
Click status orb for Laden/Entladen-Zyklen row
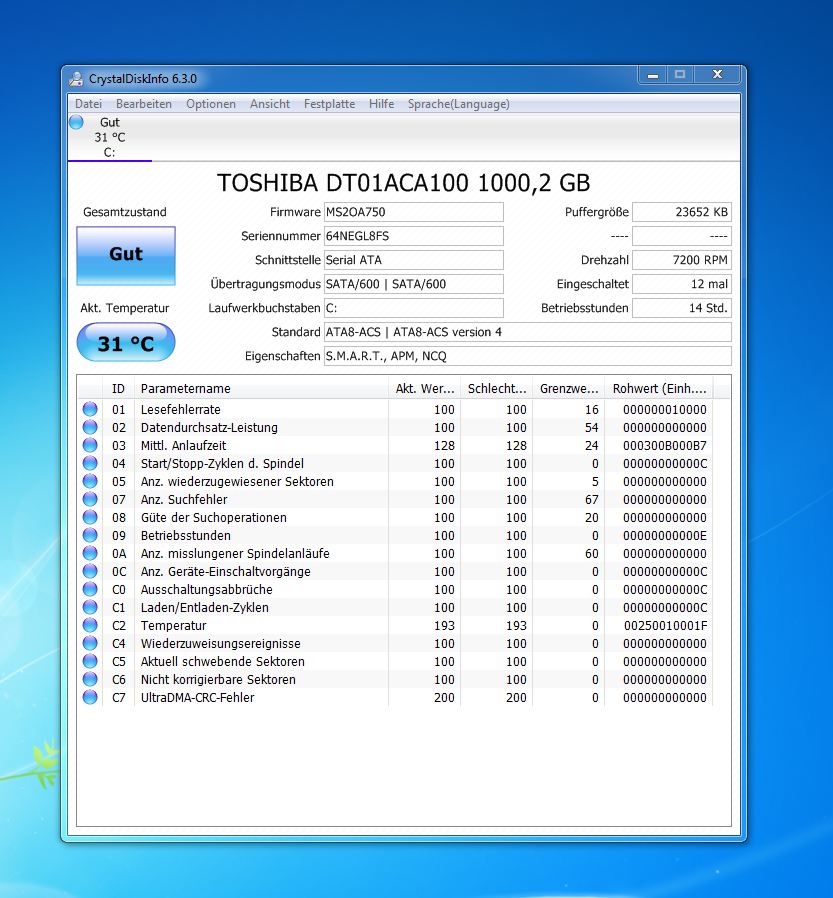90,607
